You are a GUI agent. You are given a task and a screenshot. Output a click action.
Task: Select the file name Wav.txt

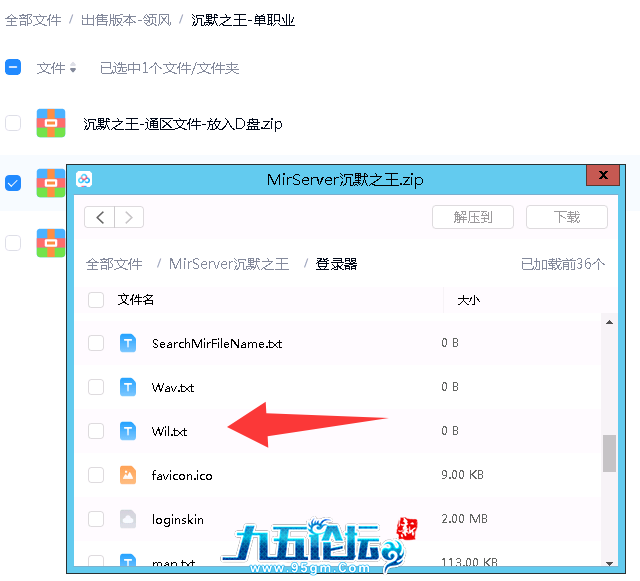173,387
